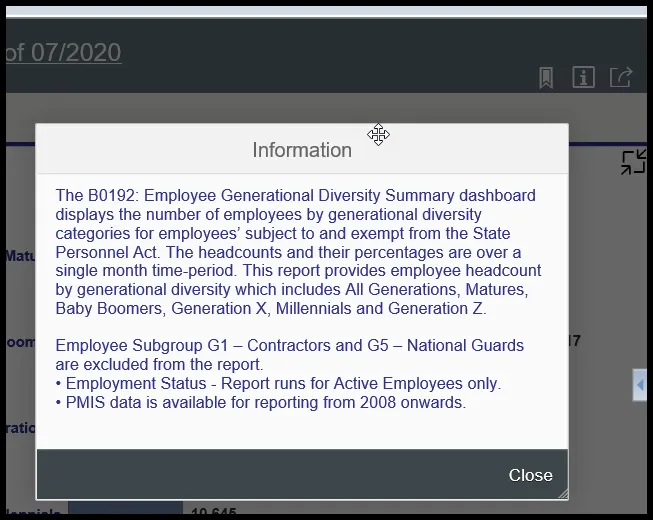This screenshot has height=520, width=653.
Task: Close the Information dialog
Action: (x=530, y=475)
